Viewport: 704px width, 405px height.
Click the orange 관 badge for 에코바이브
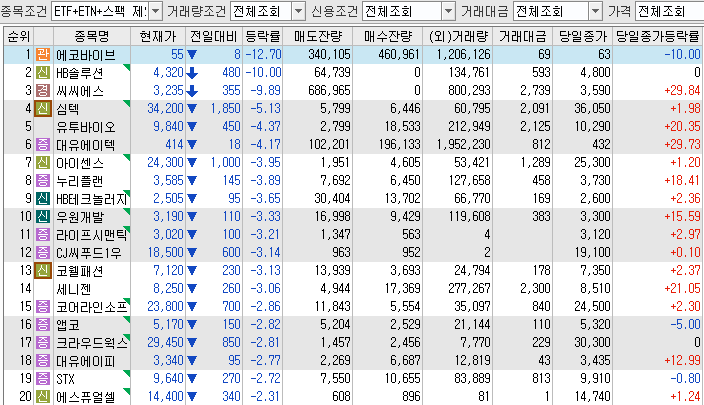(x=43, y=55)
